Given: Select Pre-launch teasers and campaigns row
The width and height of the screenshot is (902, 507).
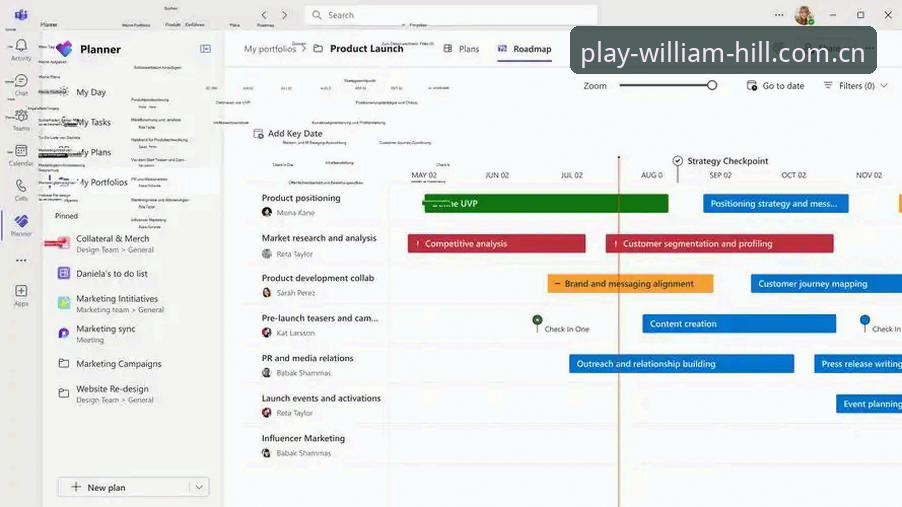Looking at the screenshot, I should click(x=320, y=318).
